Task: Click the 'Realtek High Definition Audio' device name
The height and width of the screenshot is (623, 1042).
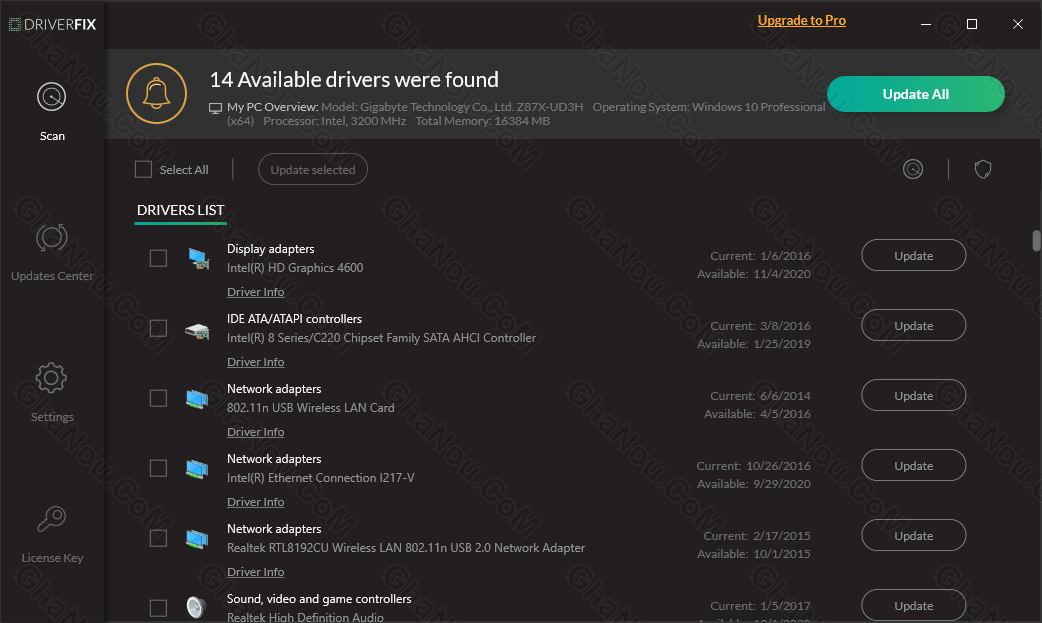Action: tap(305, 618)
